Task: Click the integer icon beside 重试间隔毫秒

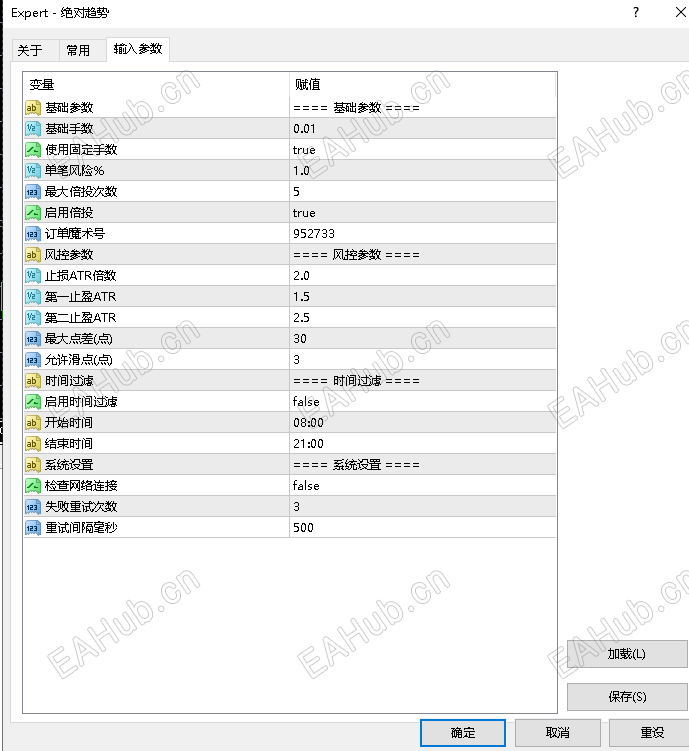Action: [x=33, y=528]
